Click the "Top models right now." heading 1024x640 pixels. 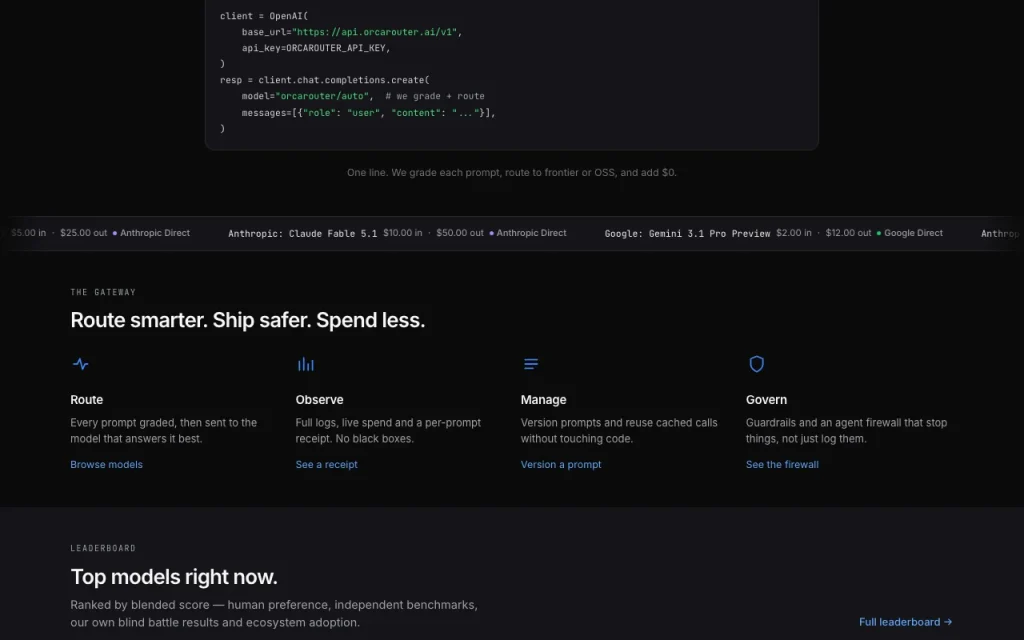[174, 577]
